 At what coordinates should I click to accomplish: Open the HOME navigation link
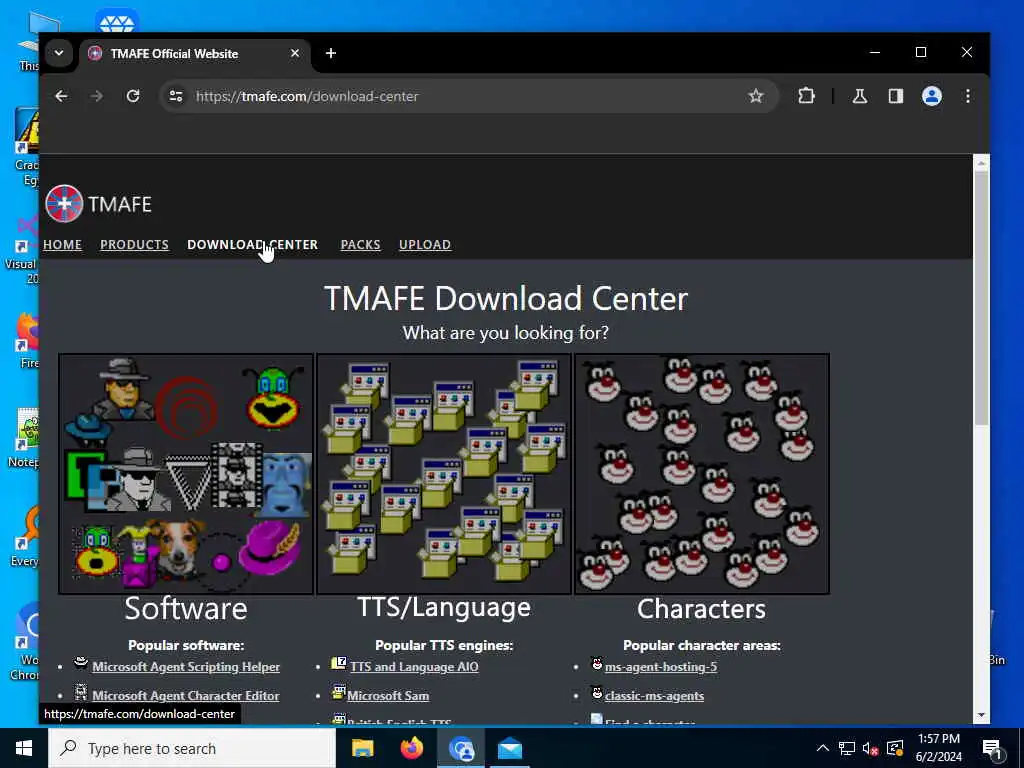click(x=63, y=244)
